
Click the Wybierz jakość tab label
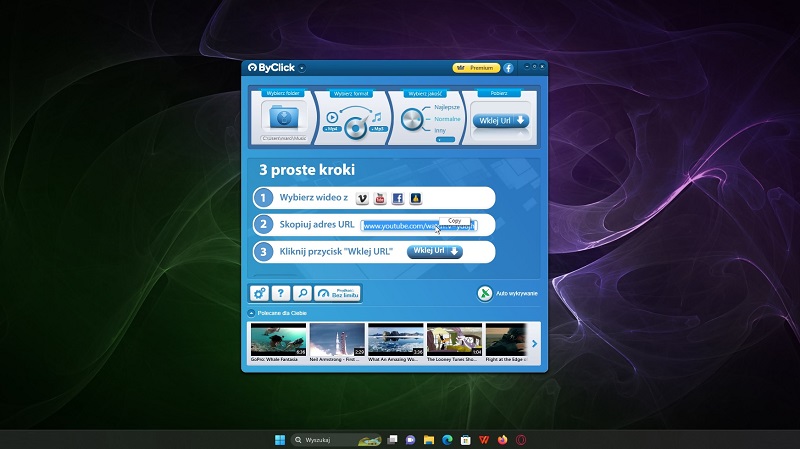[x=425, y=93]
